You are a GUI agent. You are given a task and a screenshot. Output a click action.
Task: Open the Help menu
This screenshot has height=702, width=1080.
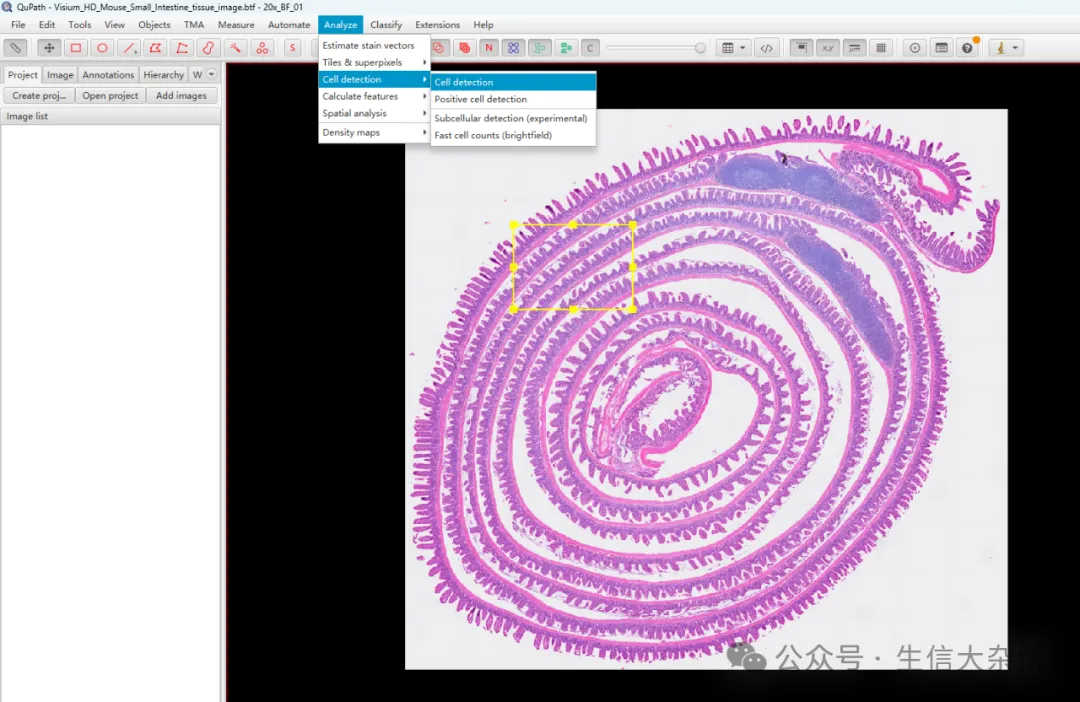pyautogui.click(x=483, y=24)
